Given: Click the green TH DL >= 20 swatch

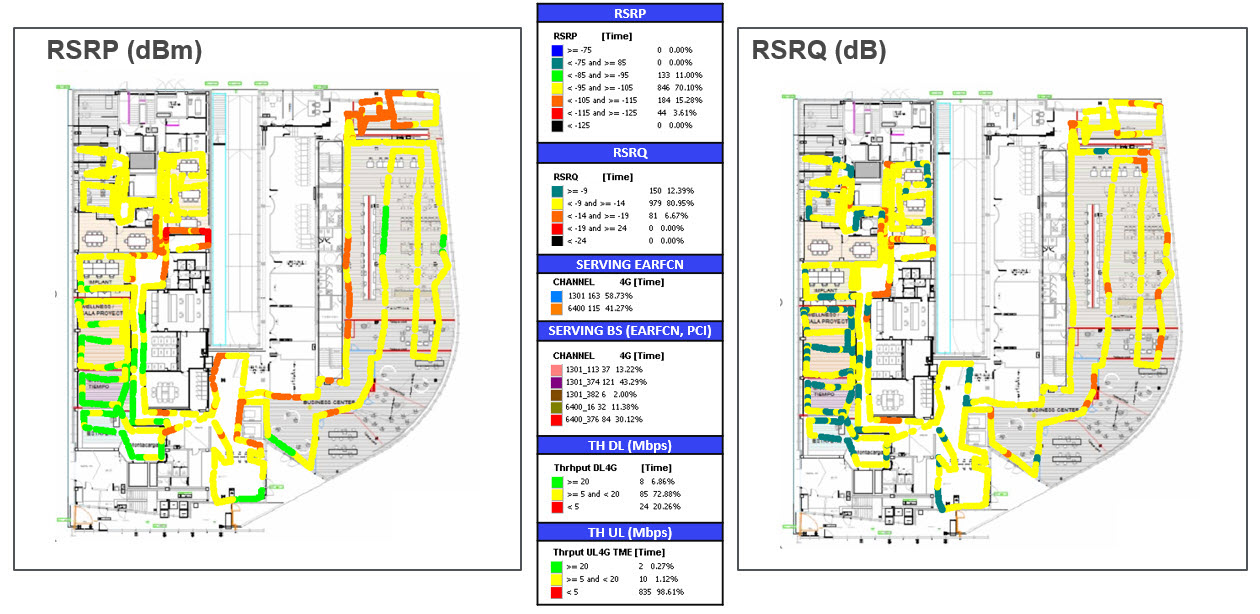Looking at the screenshot, I should point(557,481).
